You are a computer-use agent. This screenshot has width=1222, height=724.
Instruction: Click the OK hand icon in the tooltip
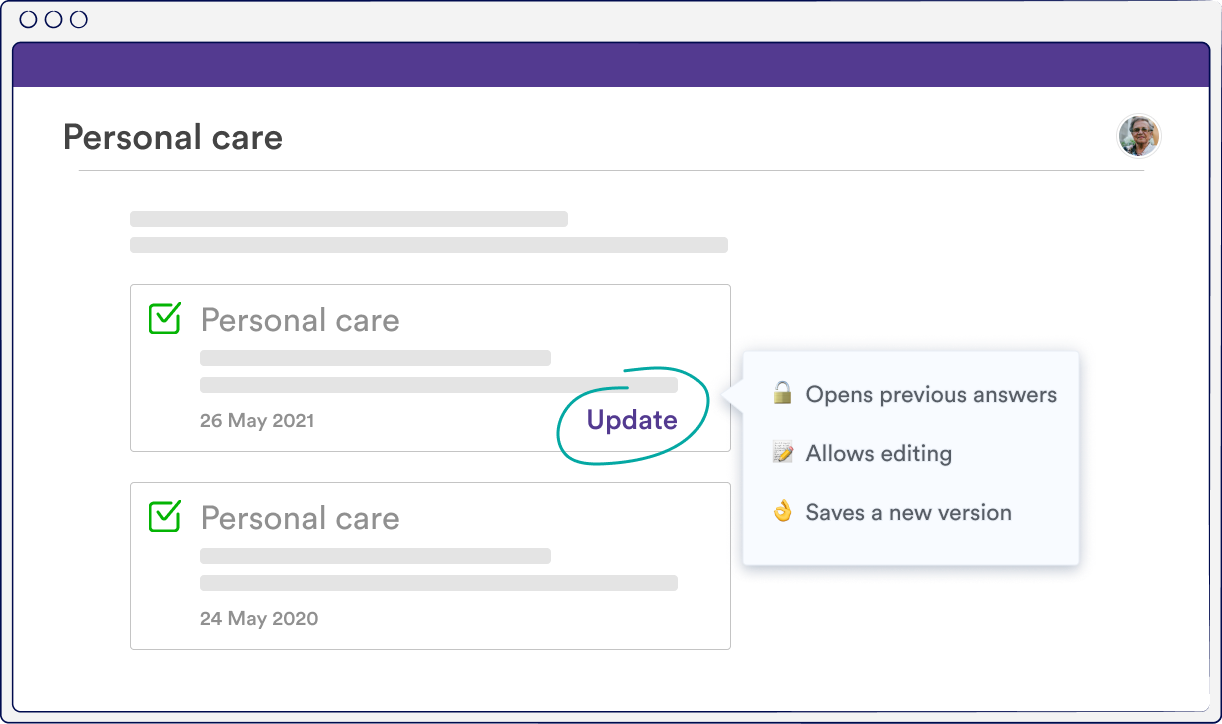(x=782, y=512)
